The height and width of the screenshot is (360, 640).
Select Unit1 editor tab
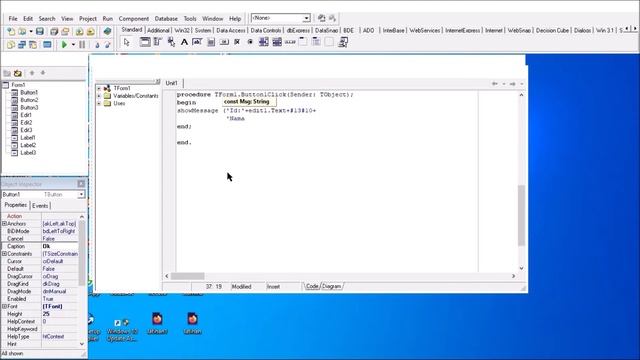[171, 83]
